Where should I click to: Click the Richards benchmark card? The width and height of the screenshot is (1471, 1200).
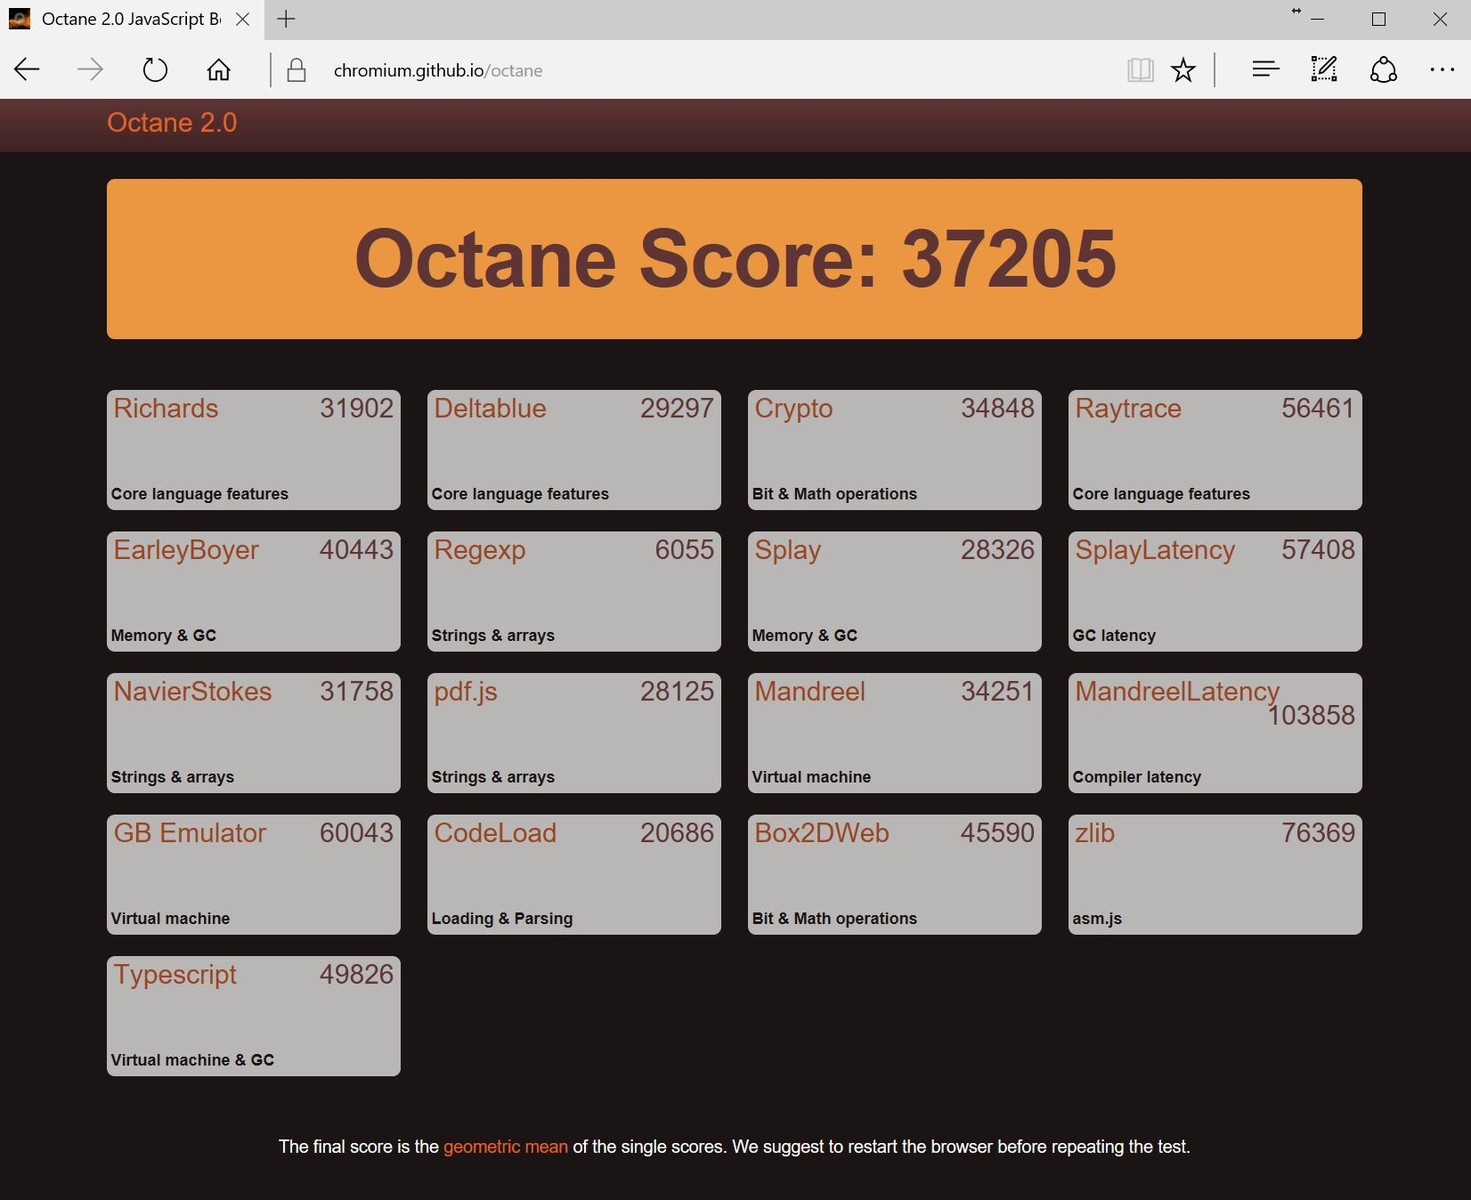(253, 450)
